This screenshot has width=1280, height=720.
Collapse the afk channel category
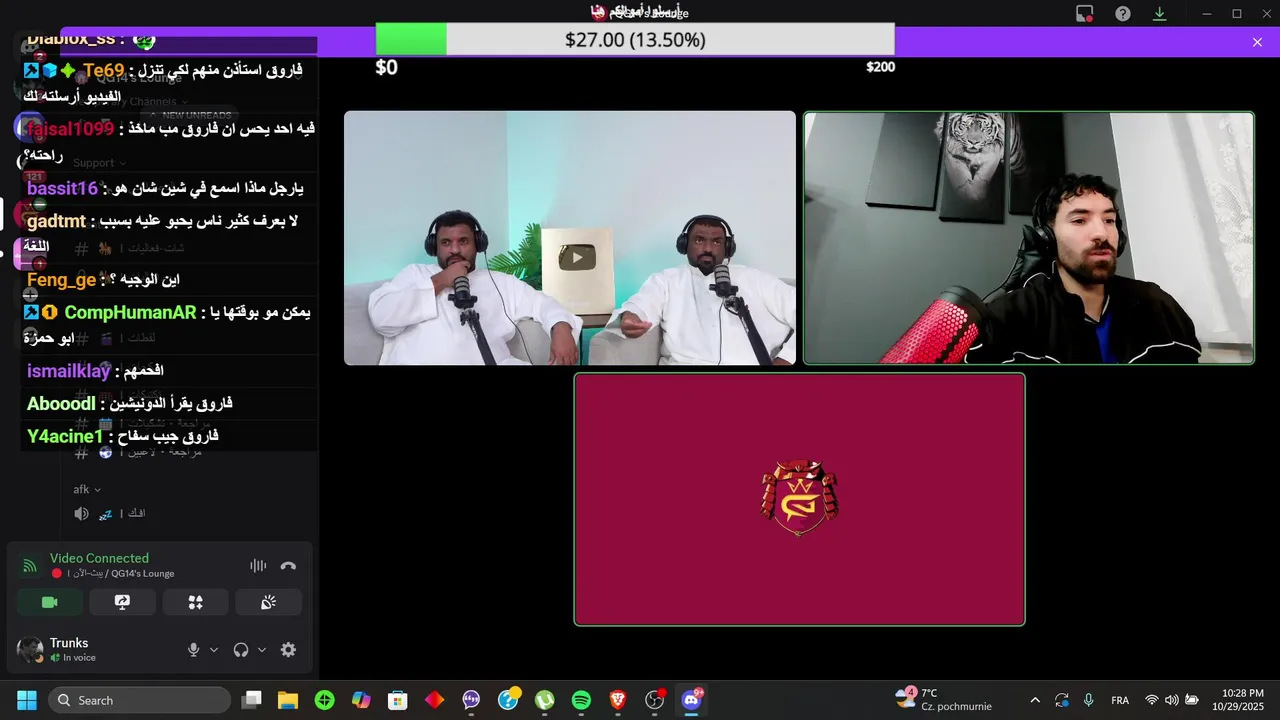(87, 490)
